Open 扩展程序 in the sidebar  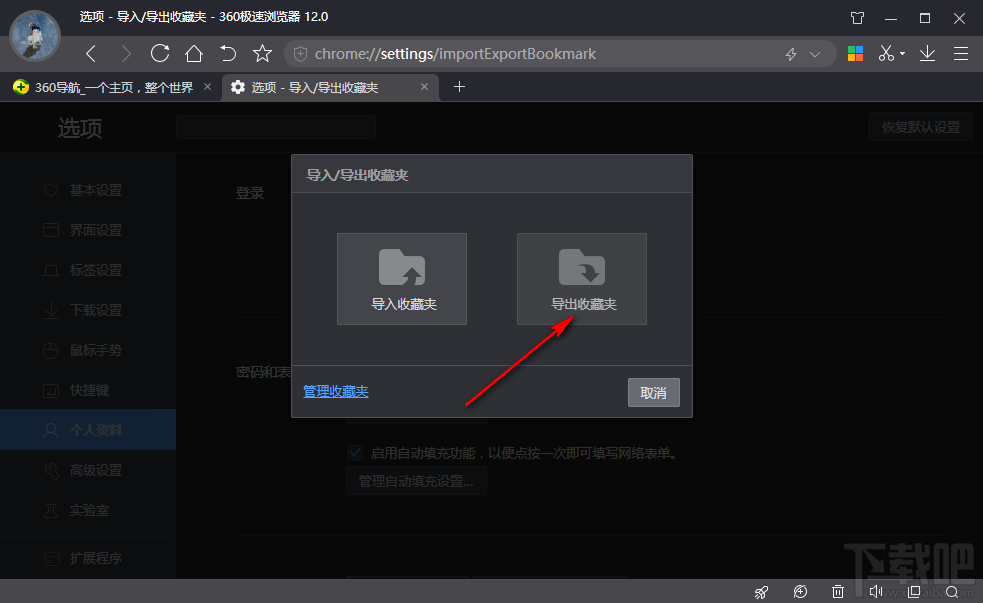click(x=88, y=558)
